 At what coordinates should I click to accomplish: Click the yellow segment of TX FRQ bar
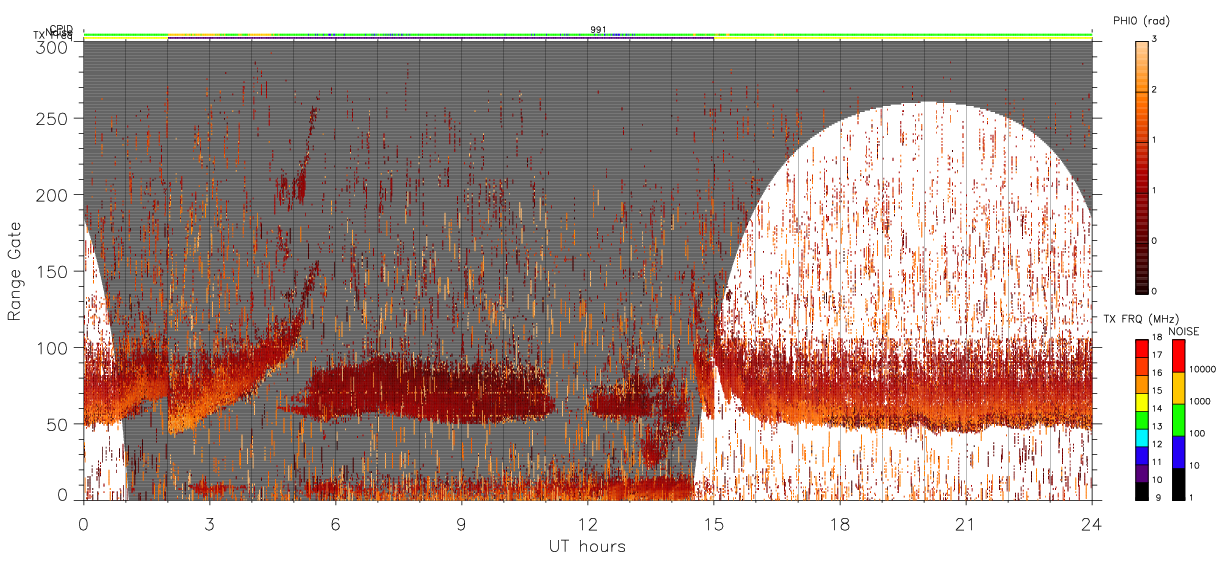pyautogui.click(x=1141, y=402)
